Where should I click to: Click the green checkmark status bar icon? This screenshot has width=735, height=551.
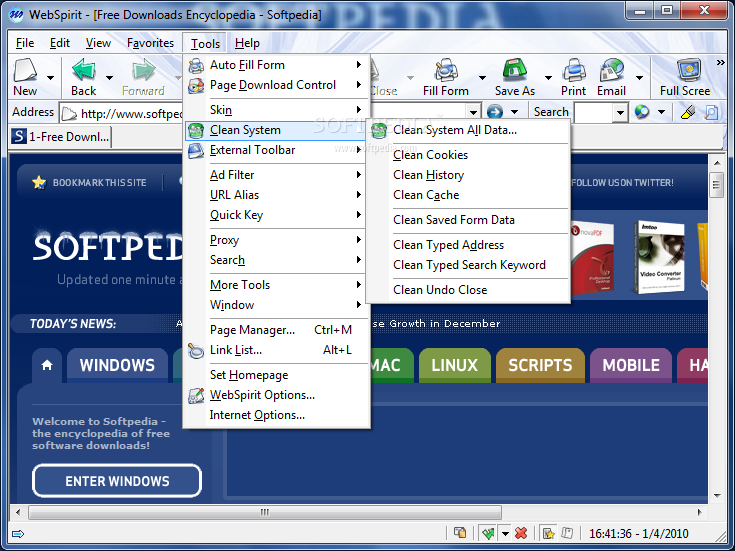coord(488,533)
